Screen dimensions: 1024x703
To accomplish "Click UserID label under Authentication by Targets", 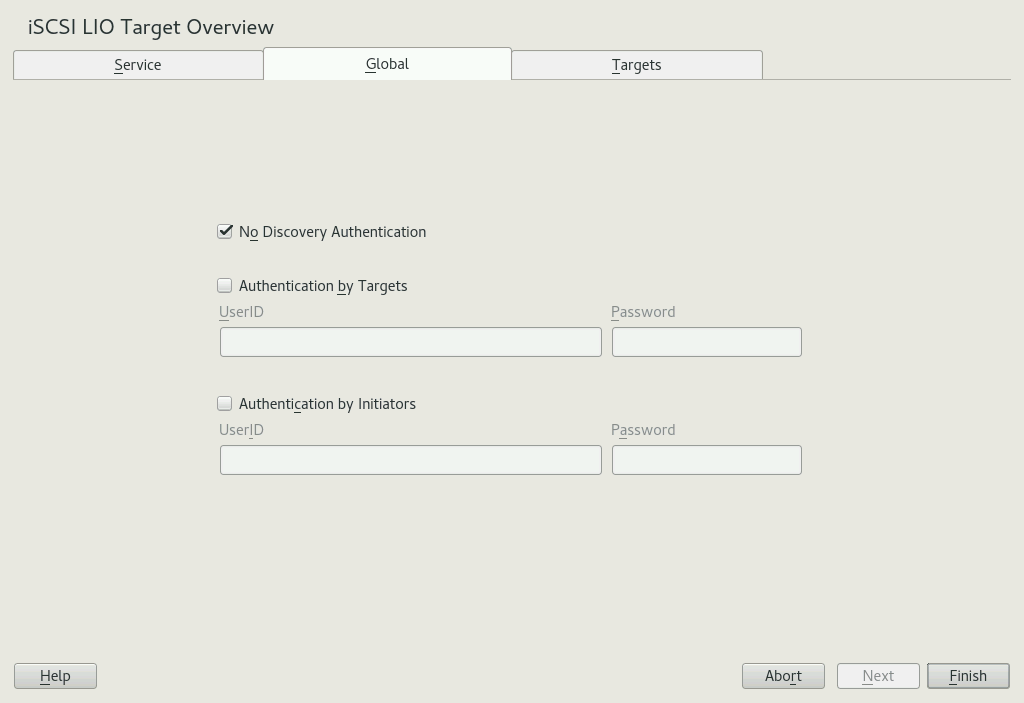I will pos(241,312).
